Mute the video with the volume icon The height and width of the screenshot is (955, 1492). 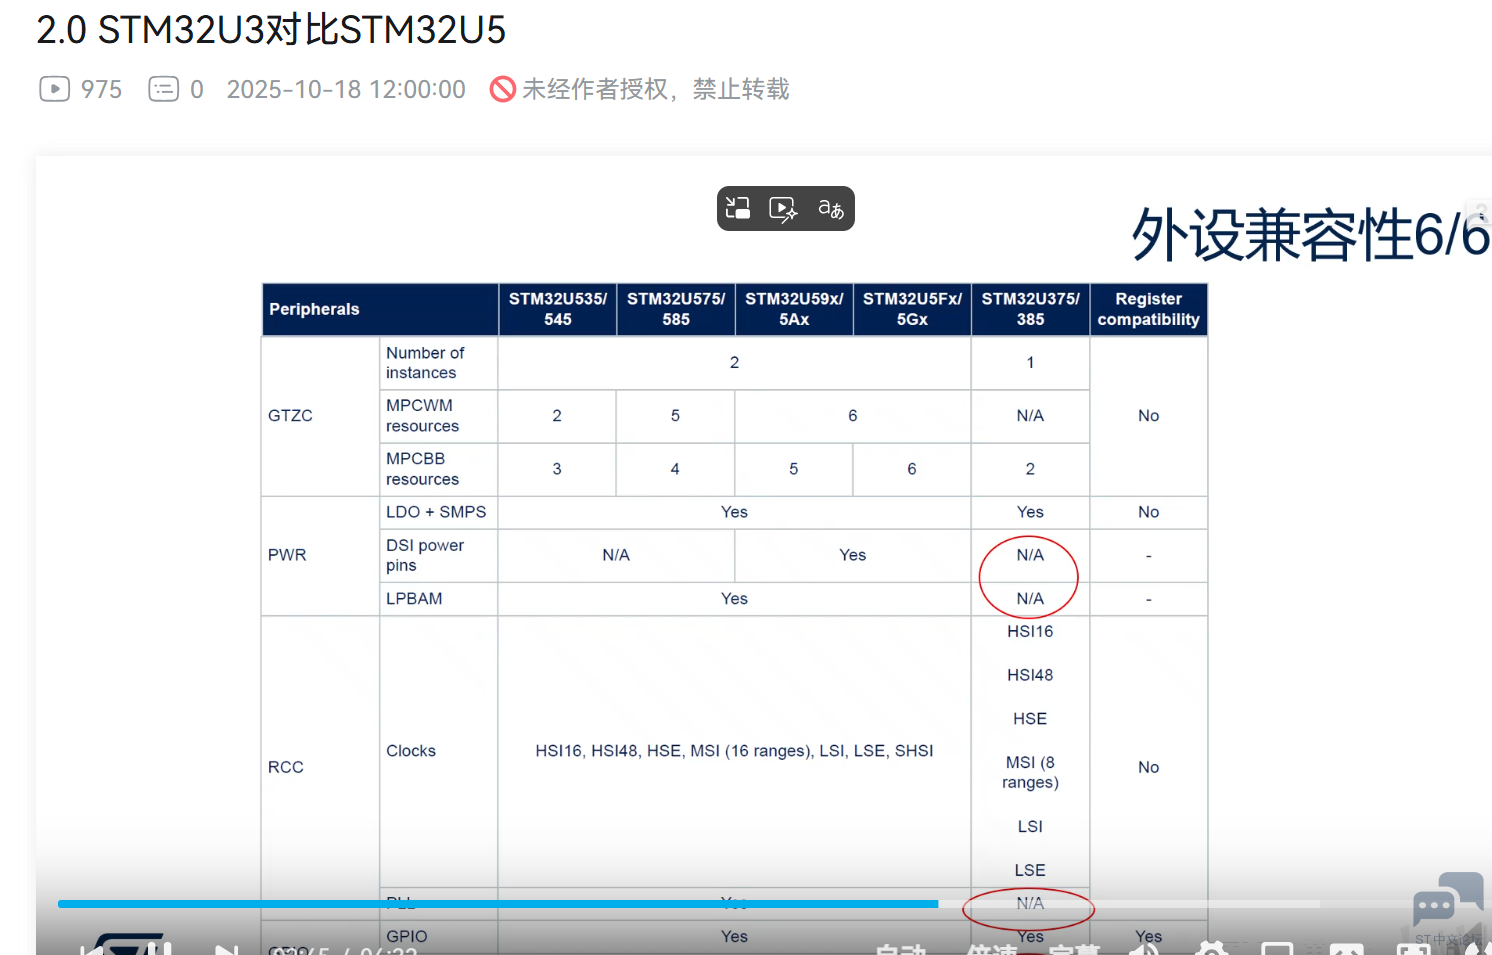[x=1147, y=949]
